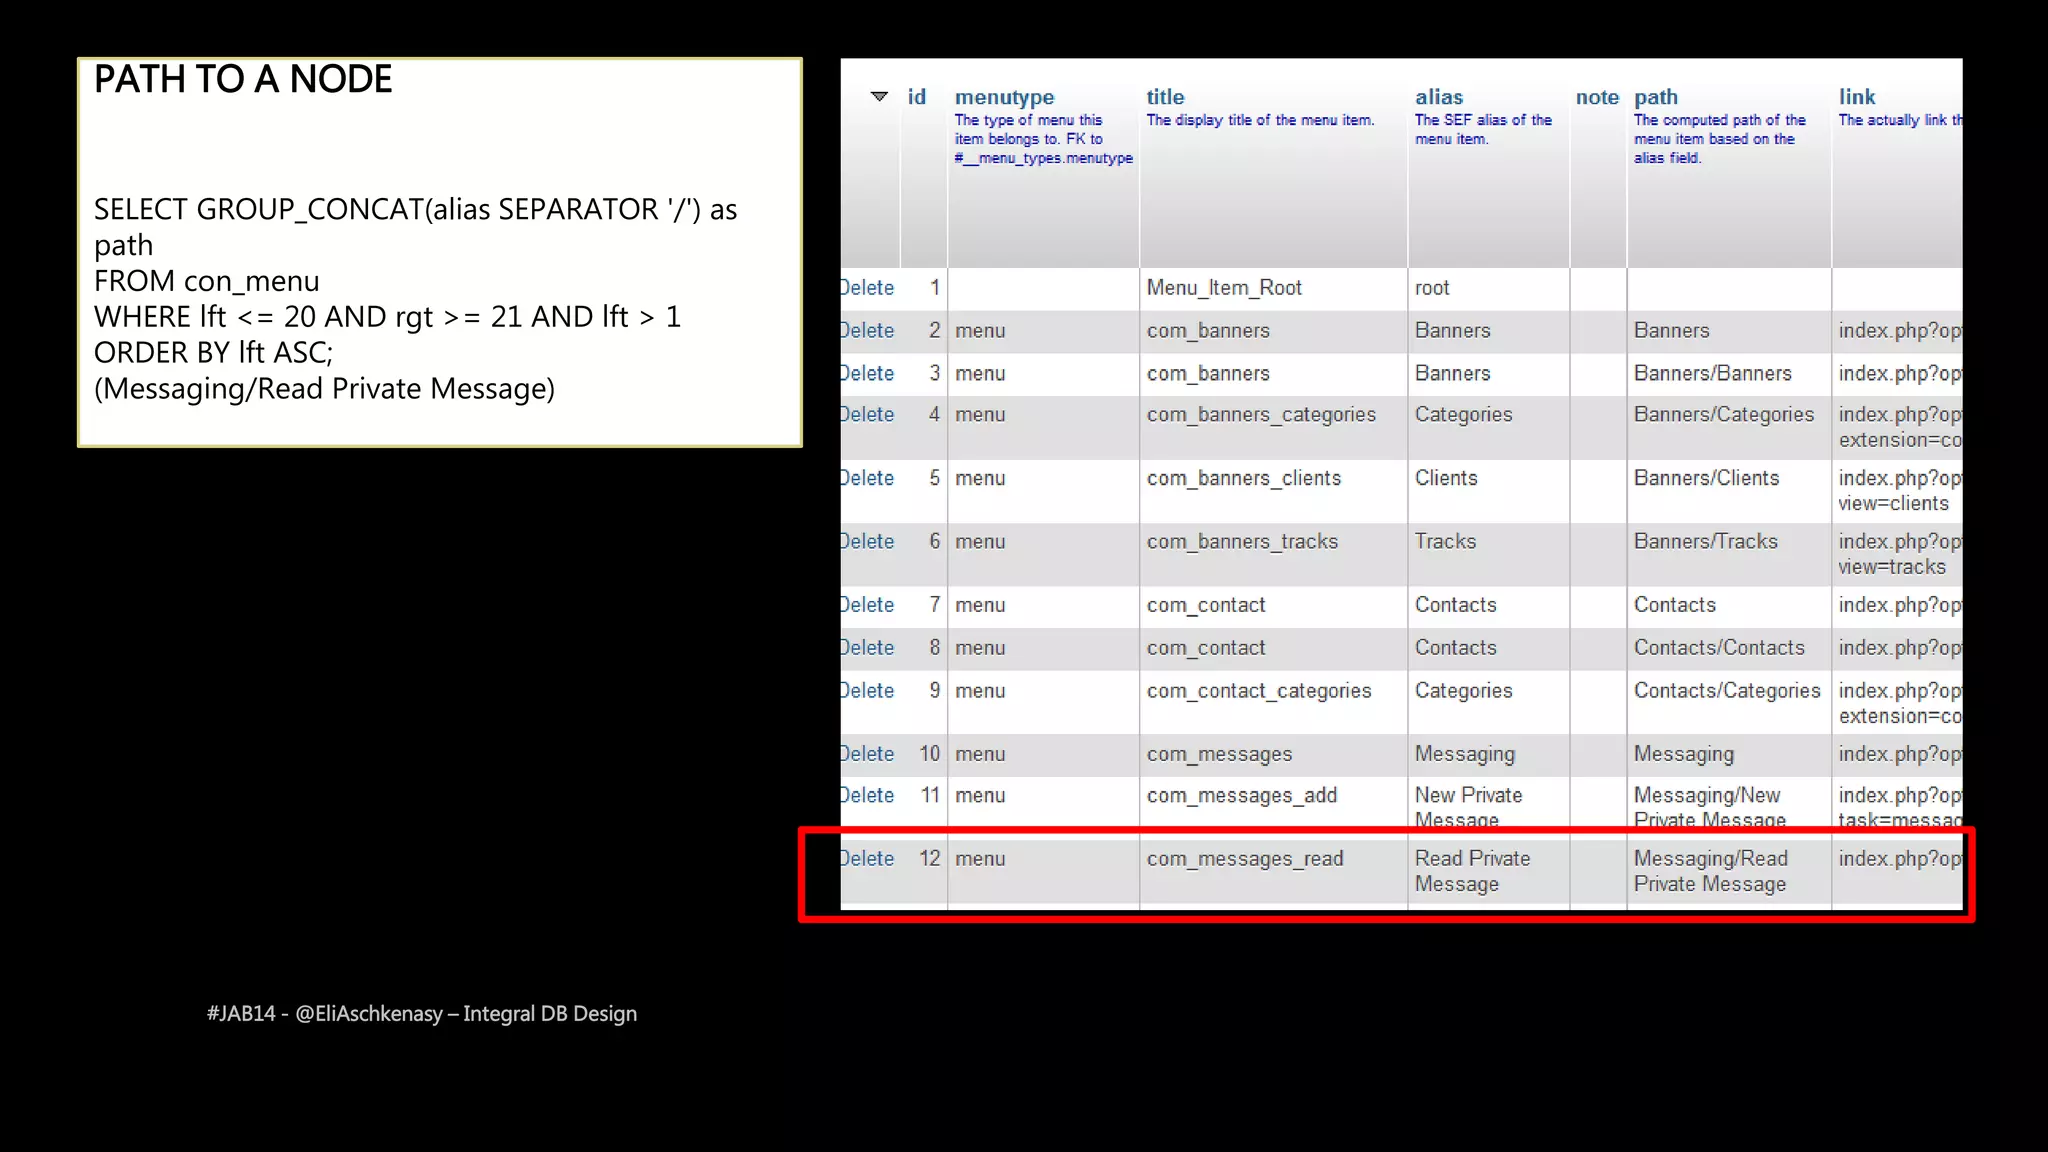Delete the com_banners_categories row
This screenshot has height=1152, width=2048.
(867, 415)
